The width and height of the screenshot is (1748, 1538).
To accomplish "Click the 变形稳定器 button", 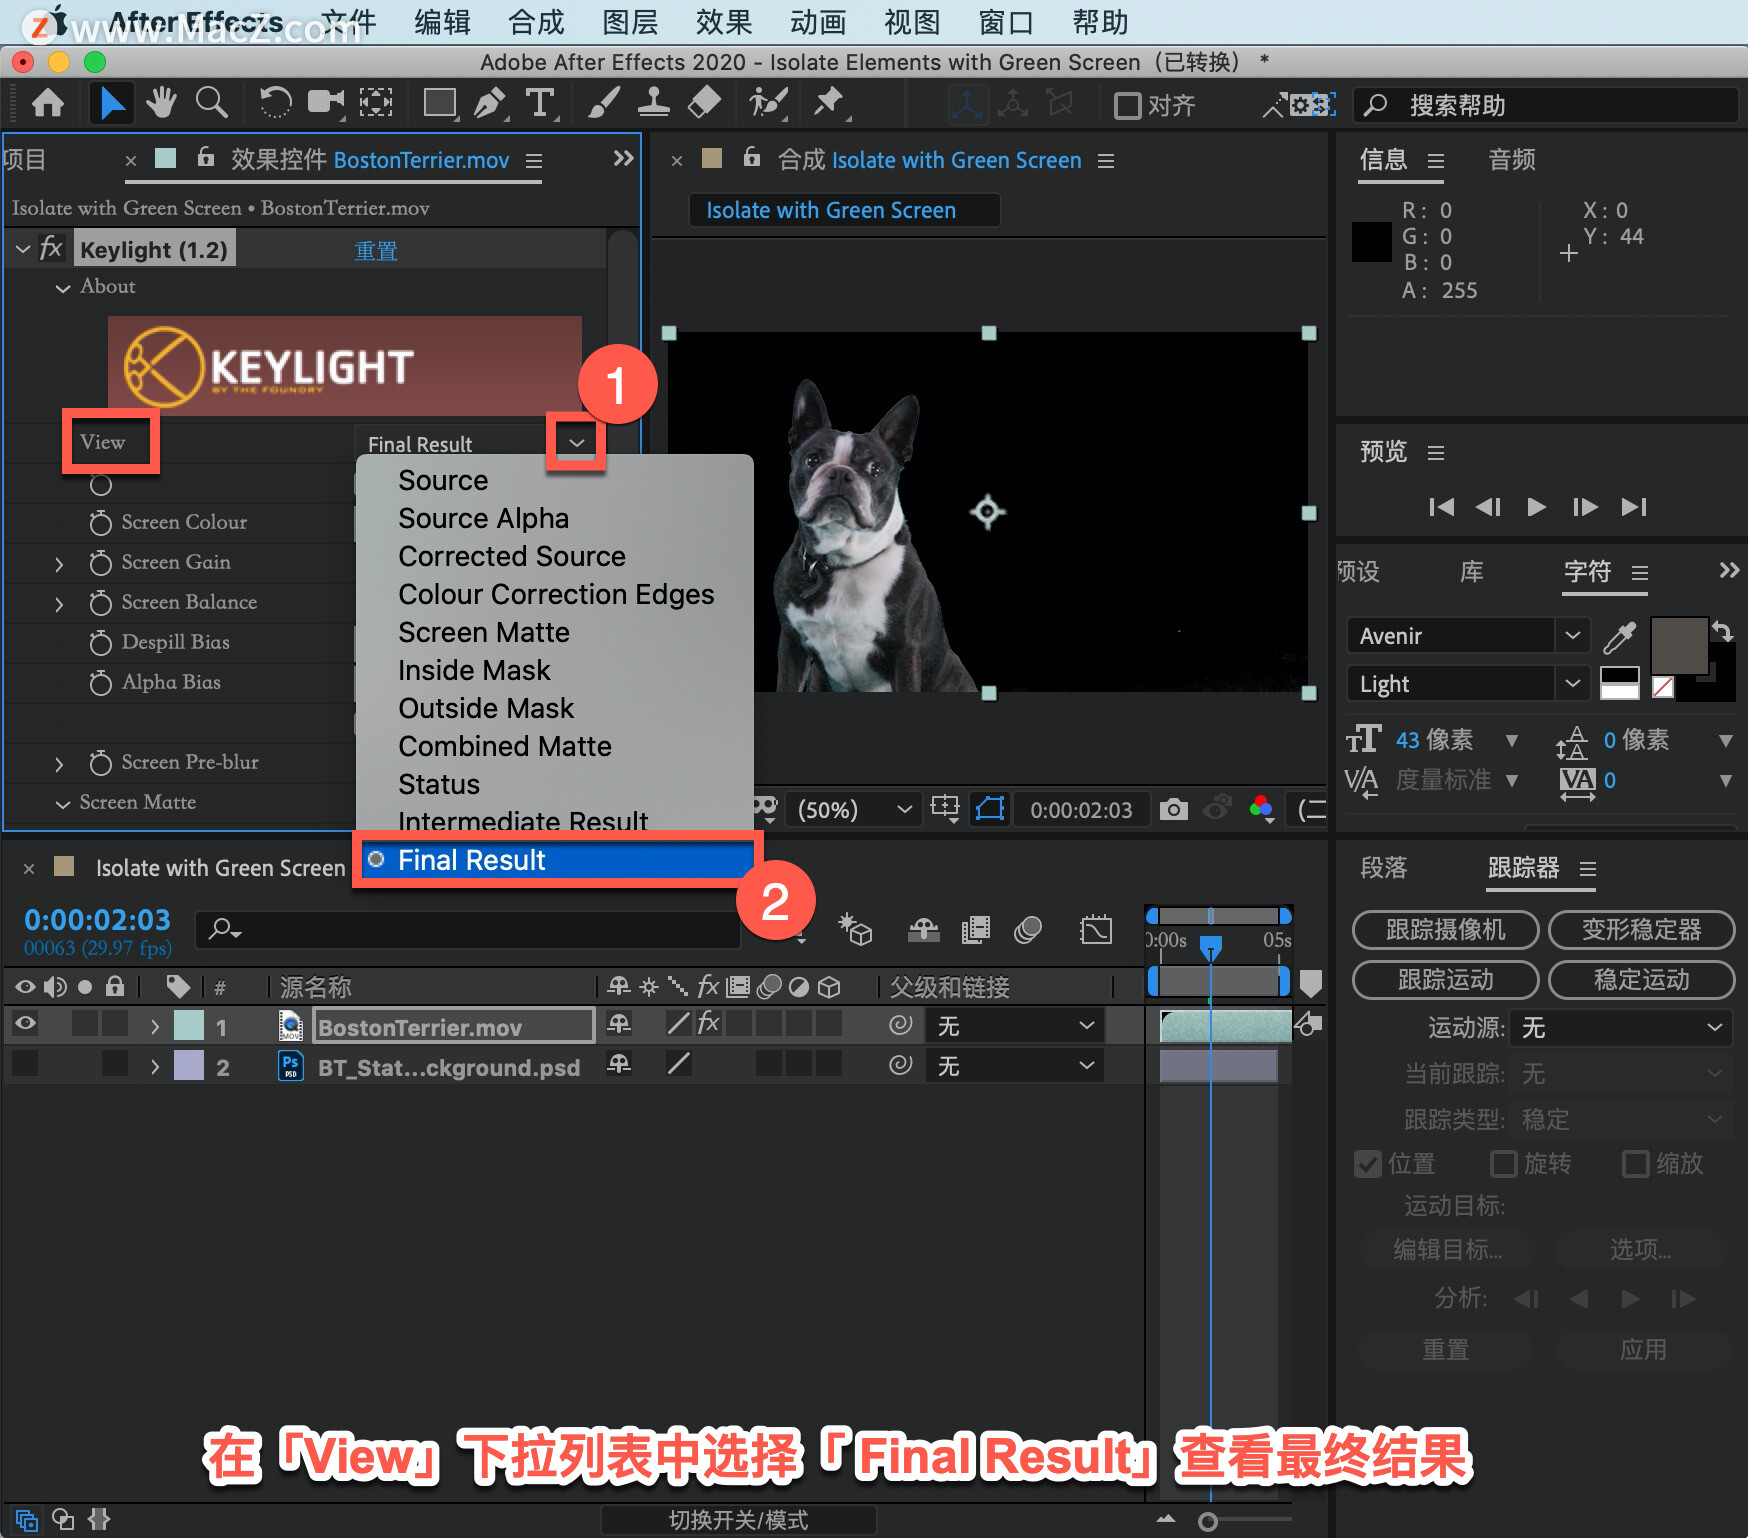I will pyautogui.click(x=1641, y=929).
